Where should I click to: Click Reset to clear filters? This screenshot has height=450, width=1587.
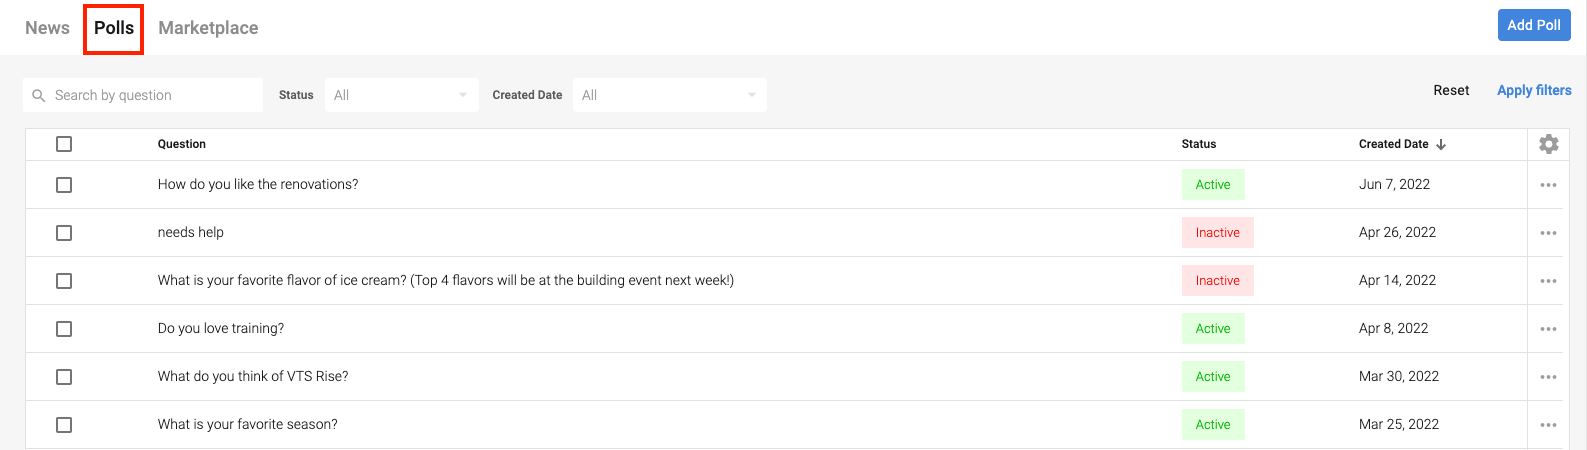(1451, 90)
